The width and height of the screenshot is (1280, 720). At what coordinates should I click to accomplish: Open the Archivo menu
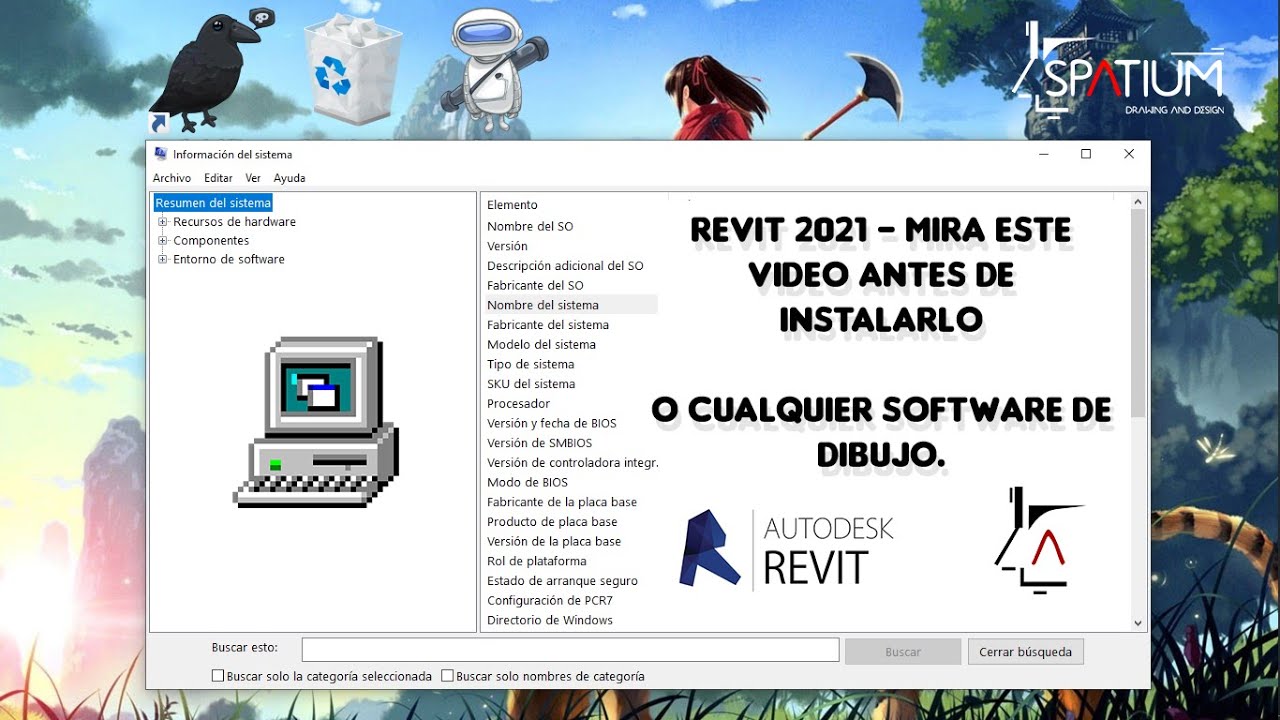172,178
